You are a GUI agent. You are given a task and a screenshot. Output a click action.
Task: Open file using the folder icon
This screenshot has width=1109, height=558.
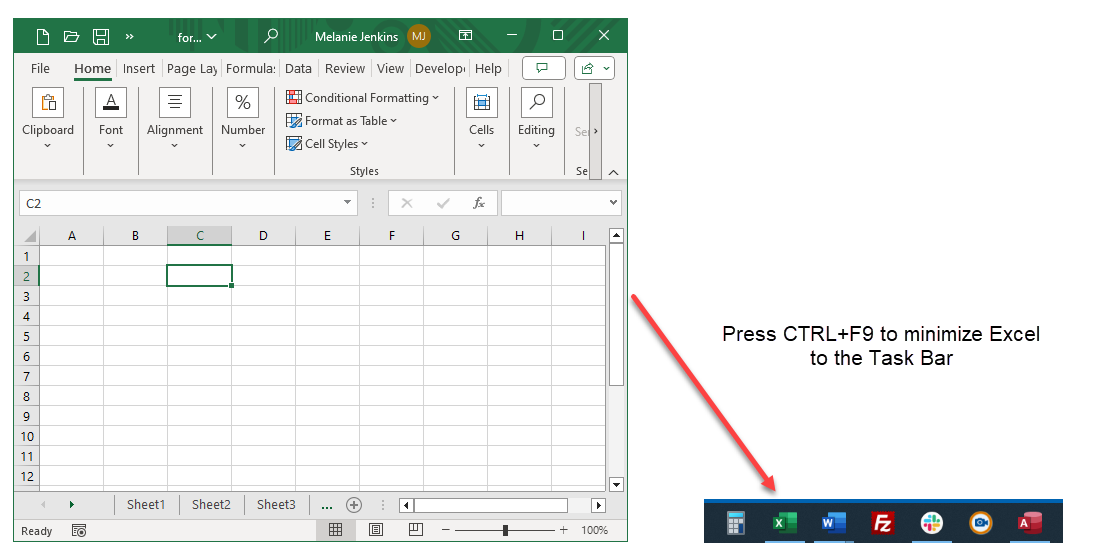71,36
